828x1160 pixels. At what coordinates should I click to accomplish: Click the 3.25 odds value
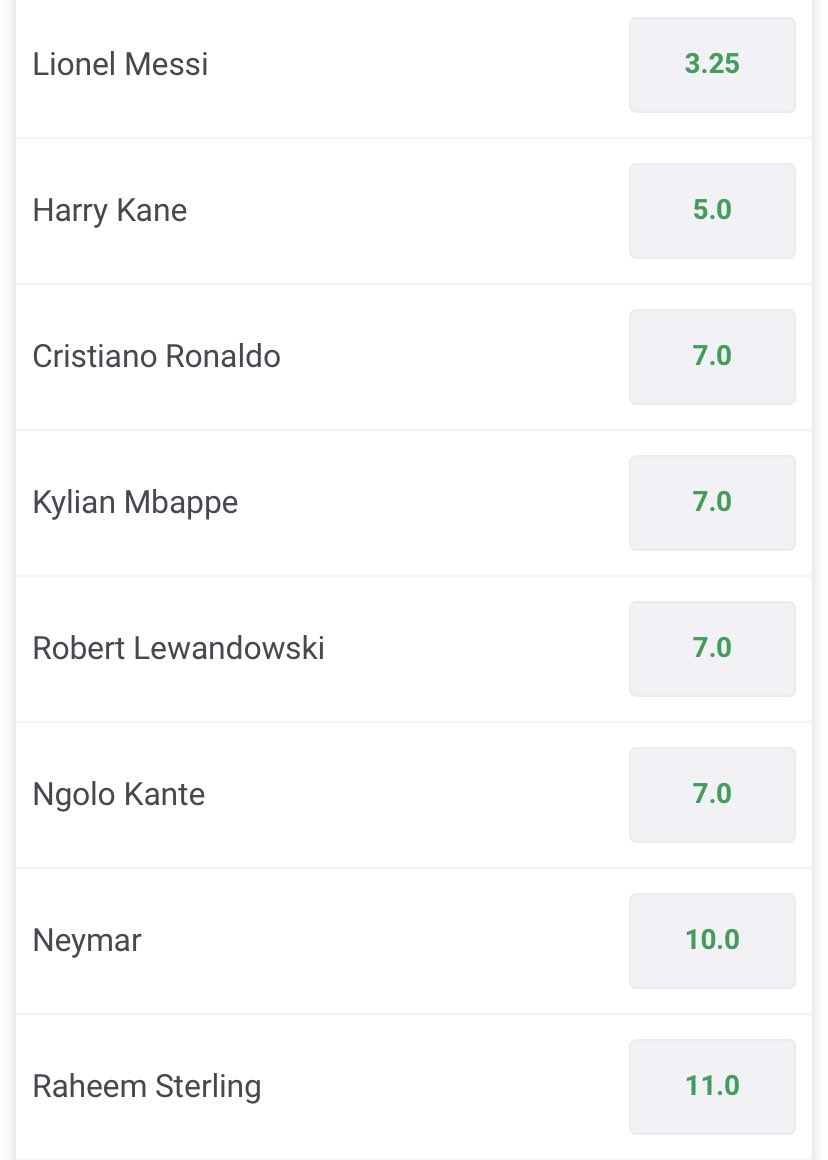pos(712,65)
